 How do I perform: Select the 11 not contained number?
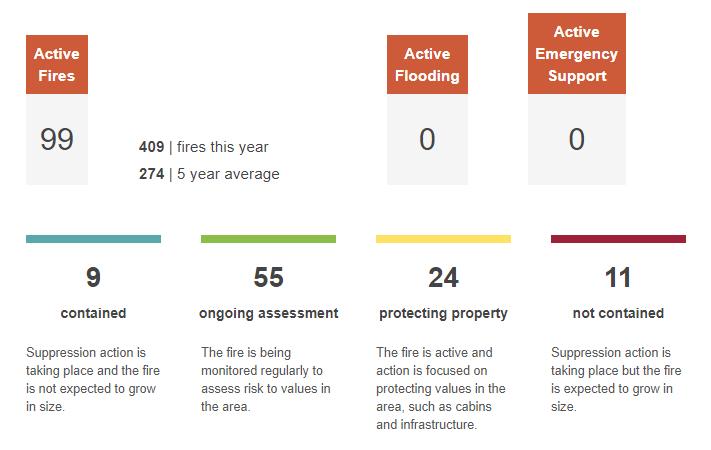click(618, 277)
